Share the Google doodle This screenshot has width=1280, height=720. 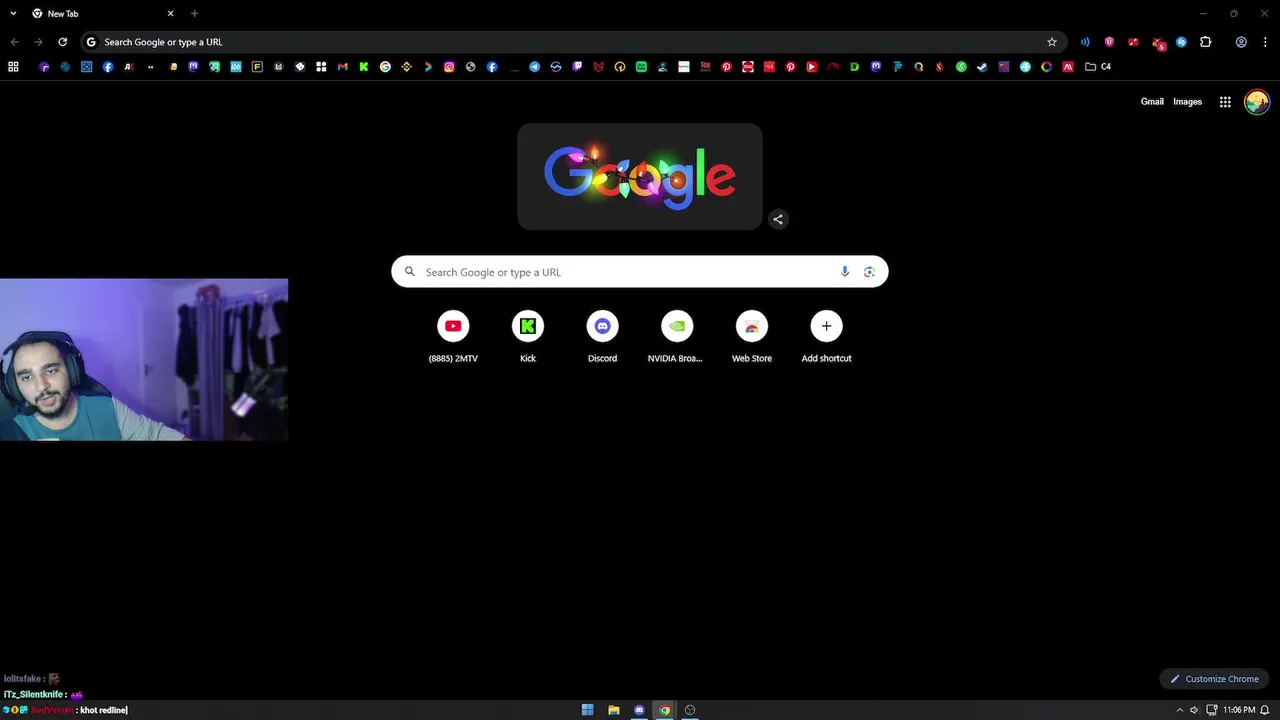tap(778, 219)
